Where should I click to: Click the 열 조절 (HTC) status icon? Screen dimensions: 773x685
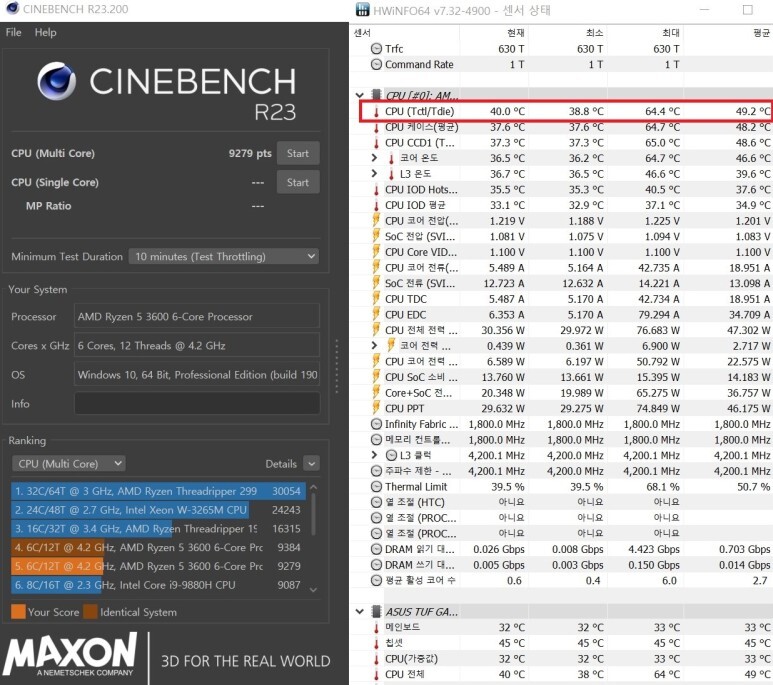(x=376, y=503)
